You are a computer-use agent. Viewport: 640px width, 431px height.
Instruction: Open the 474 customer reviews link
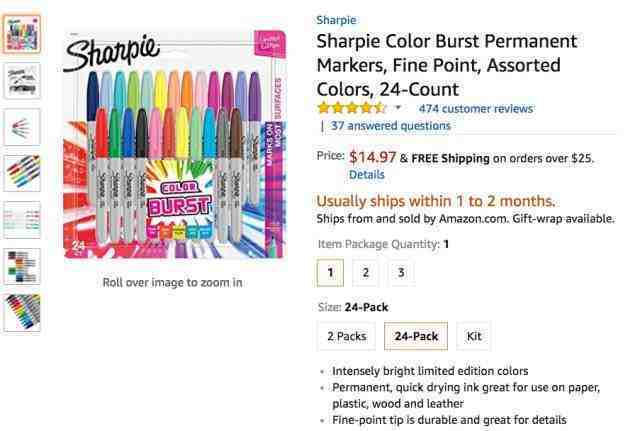[476, 108]
